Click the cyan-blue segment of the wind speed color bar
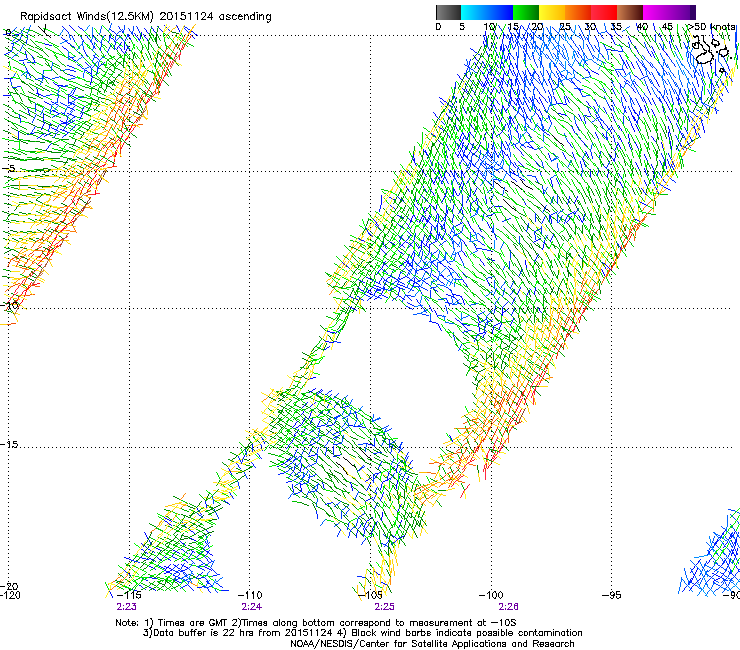This screenshot has width=740, height=650. tap(487, 12)
